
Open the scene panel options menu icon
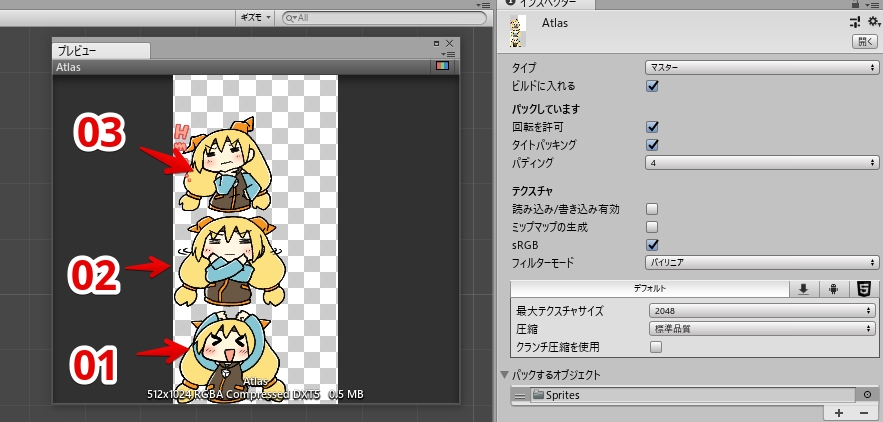pos(483,5)
